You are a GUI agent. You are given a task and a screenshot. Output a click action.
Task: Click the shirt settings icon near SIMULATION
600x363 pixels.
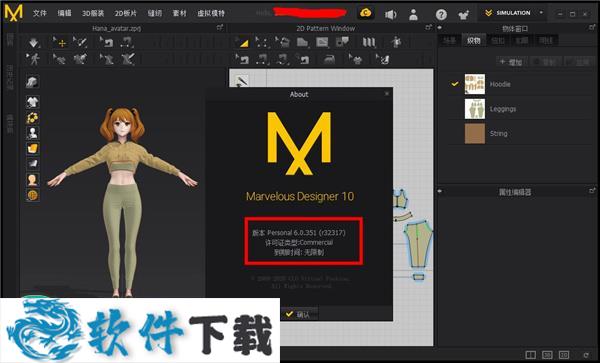[463, 15]
